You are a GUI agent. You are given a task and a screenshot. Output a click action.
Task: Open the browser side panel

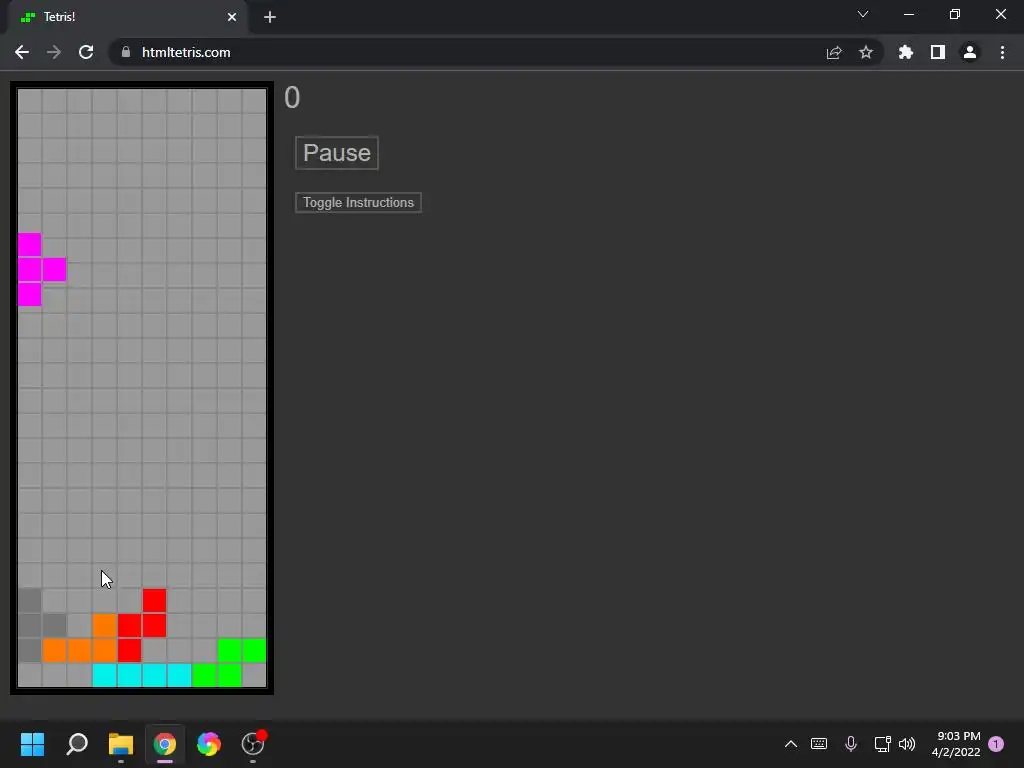coord(938,52)
